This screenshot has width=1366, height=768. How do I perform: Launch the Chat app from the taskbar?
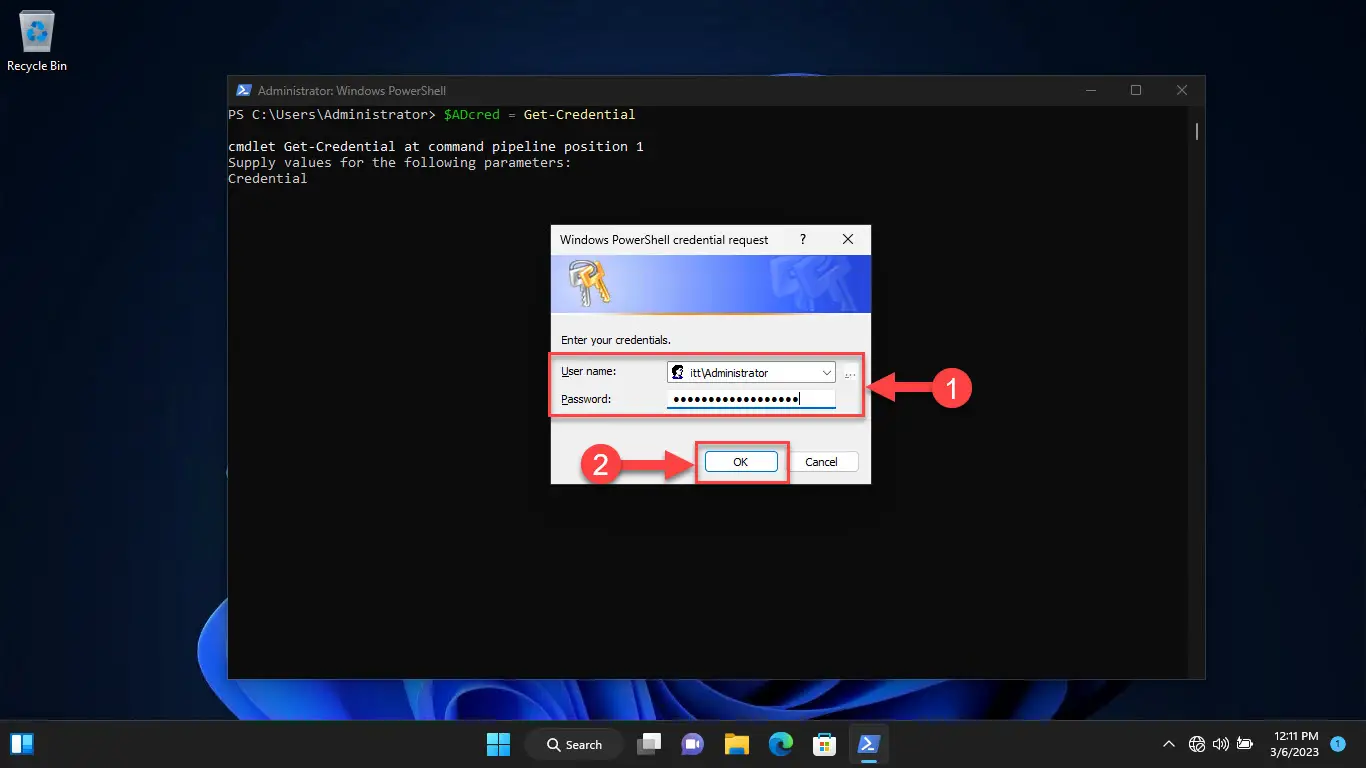click(x=692, y=744)
